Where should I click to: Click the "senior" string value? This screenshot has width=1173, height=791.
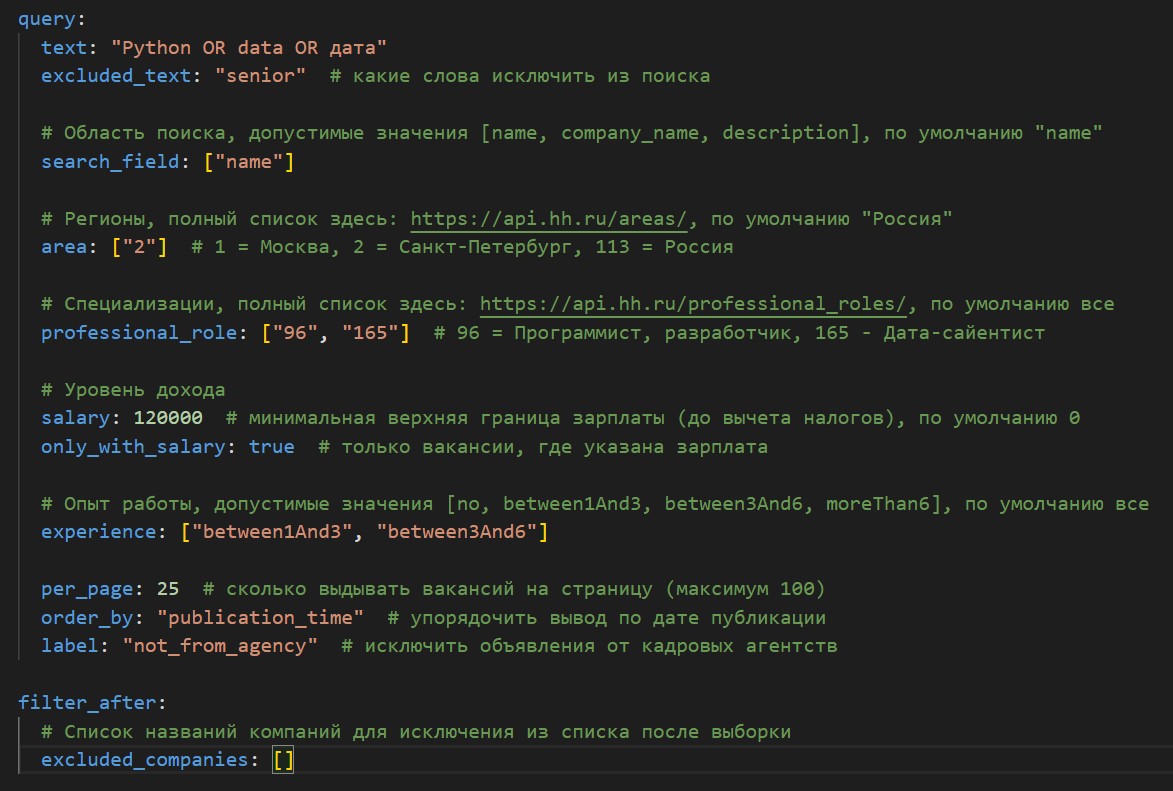click(x=260, y=76)
